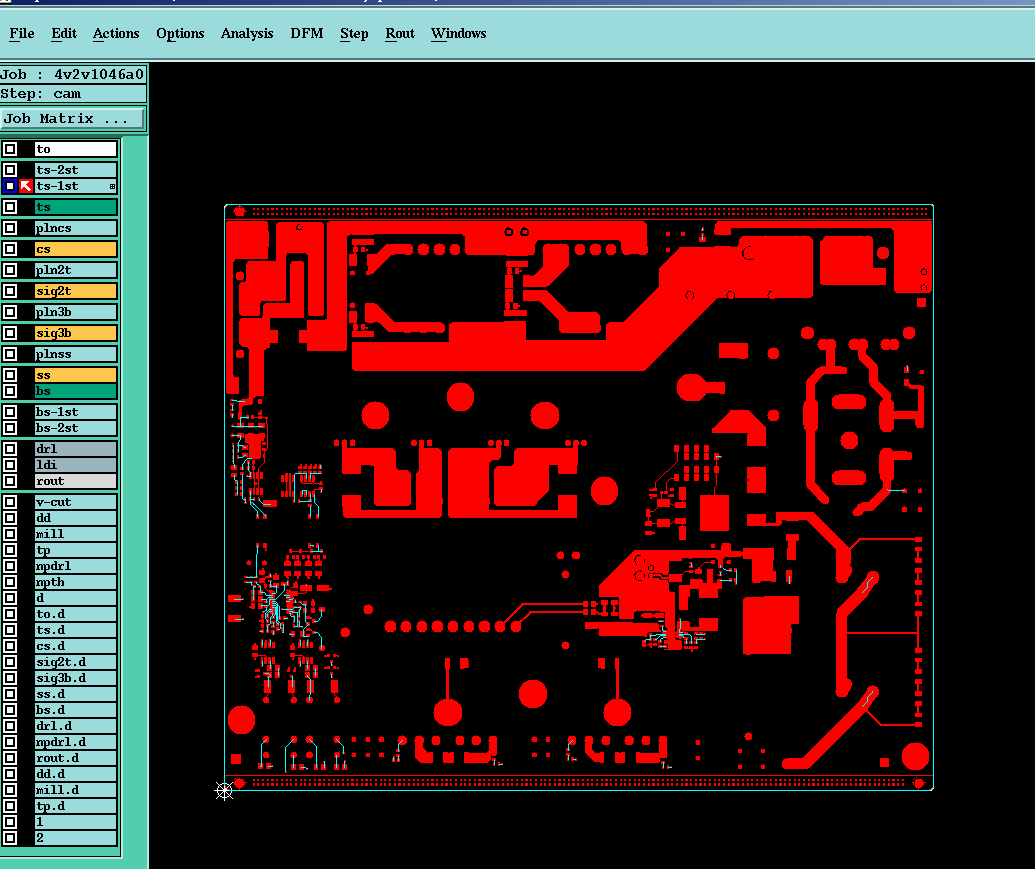The height and width of the screenshot is (869, 1035).
Task: Expand the Options menu
Action: (180, 34)
